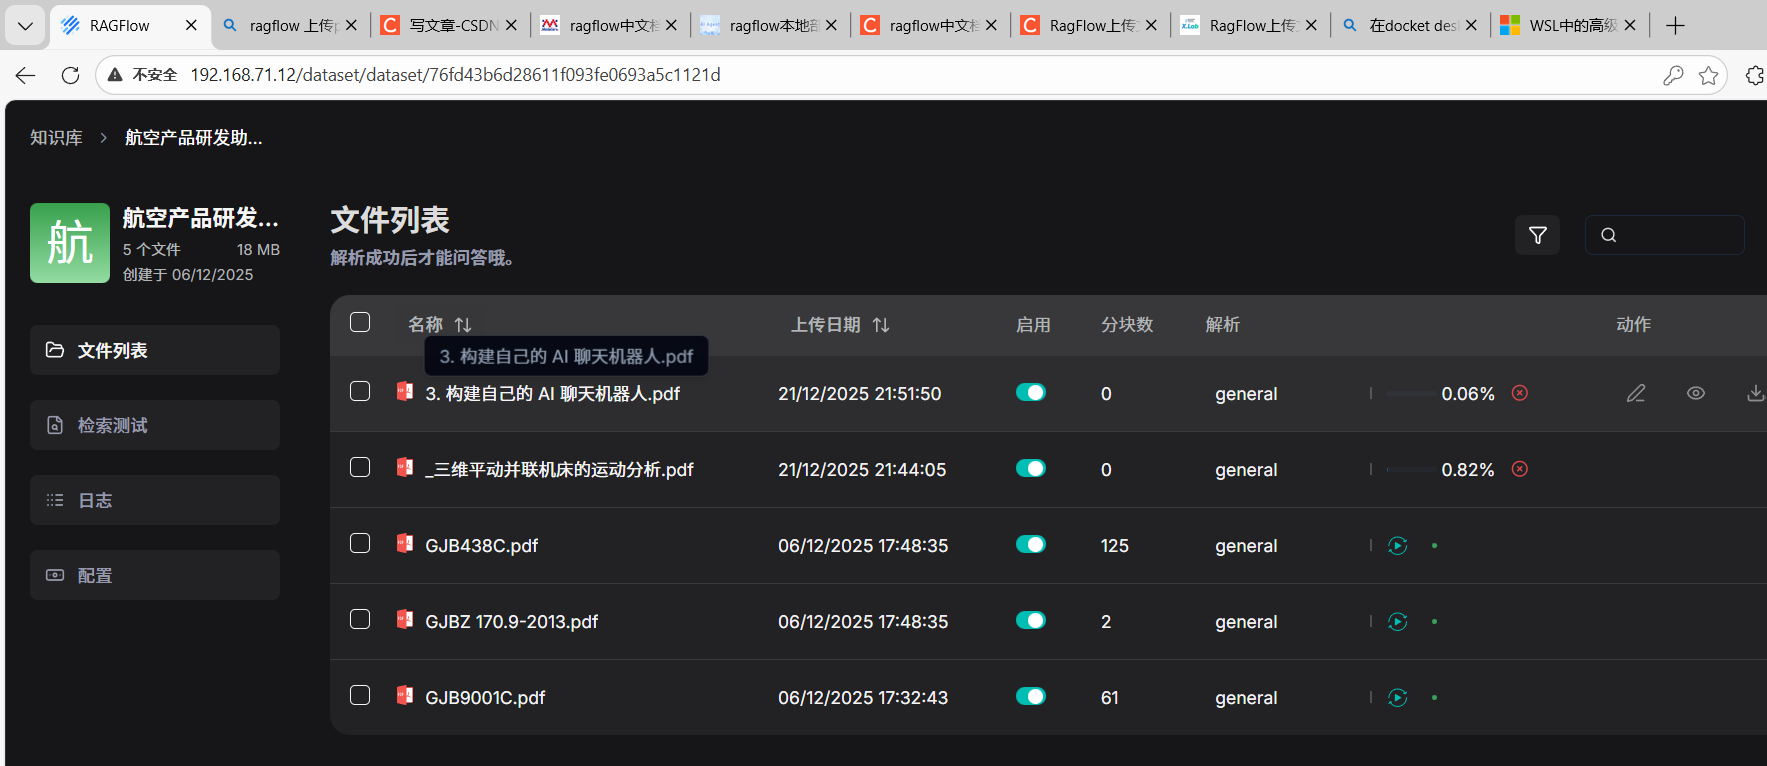This screenshot has width=1767, height=766.
Task: Click chunk count 125 cell
Action: (1115, 546)
